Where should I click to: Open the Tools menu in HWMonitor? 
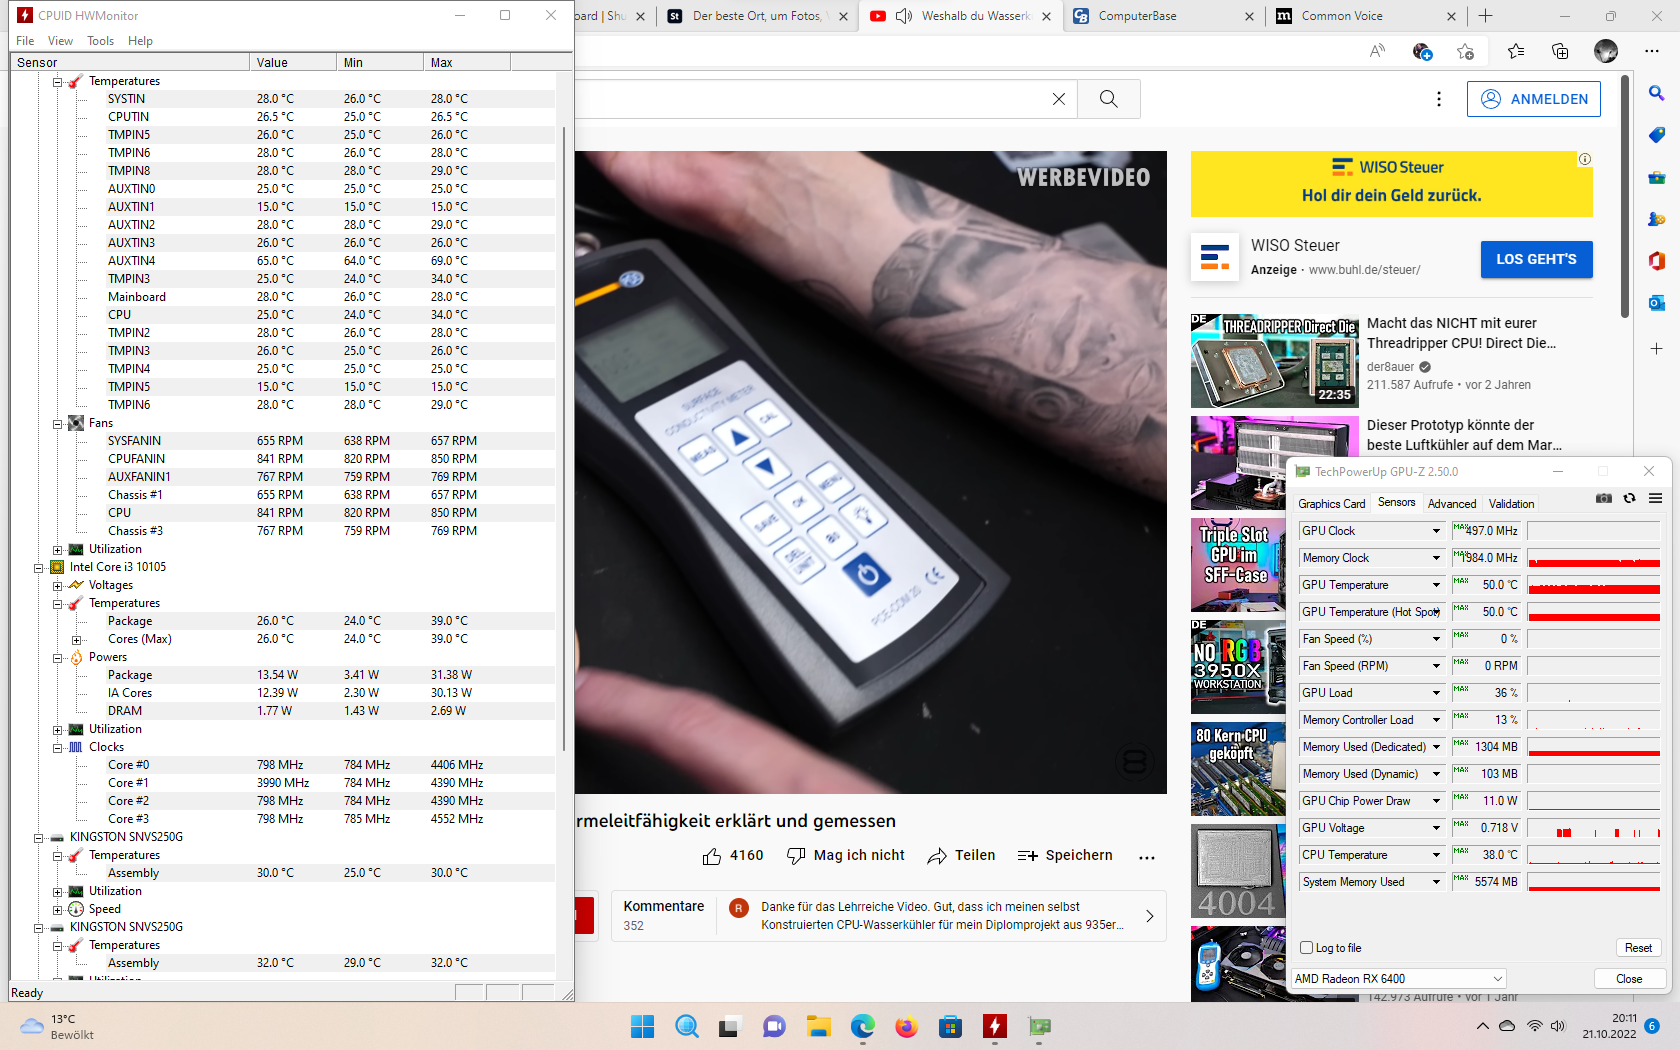tap(100, 40)
